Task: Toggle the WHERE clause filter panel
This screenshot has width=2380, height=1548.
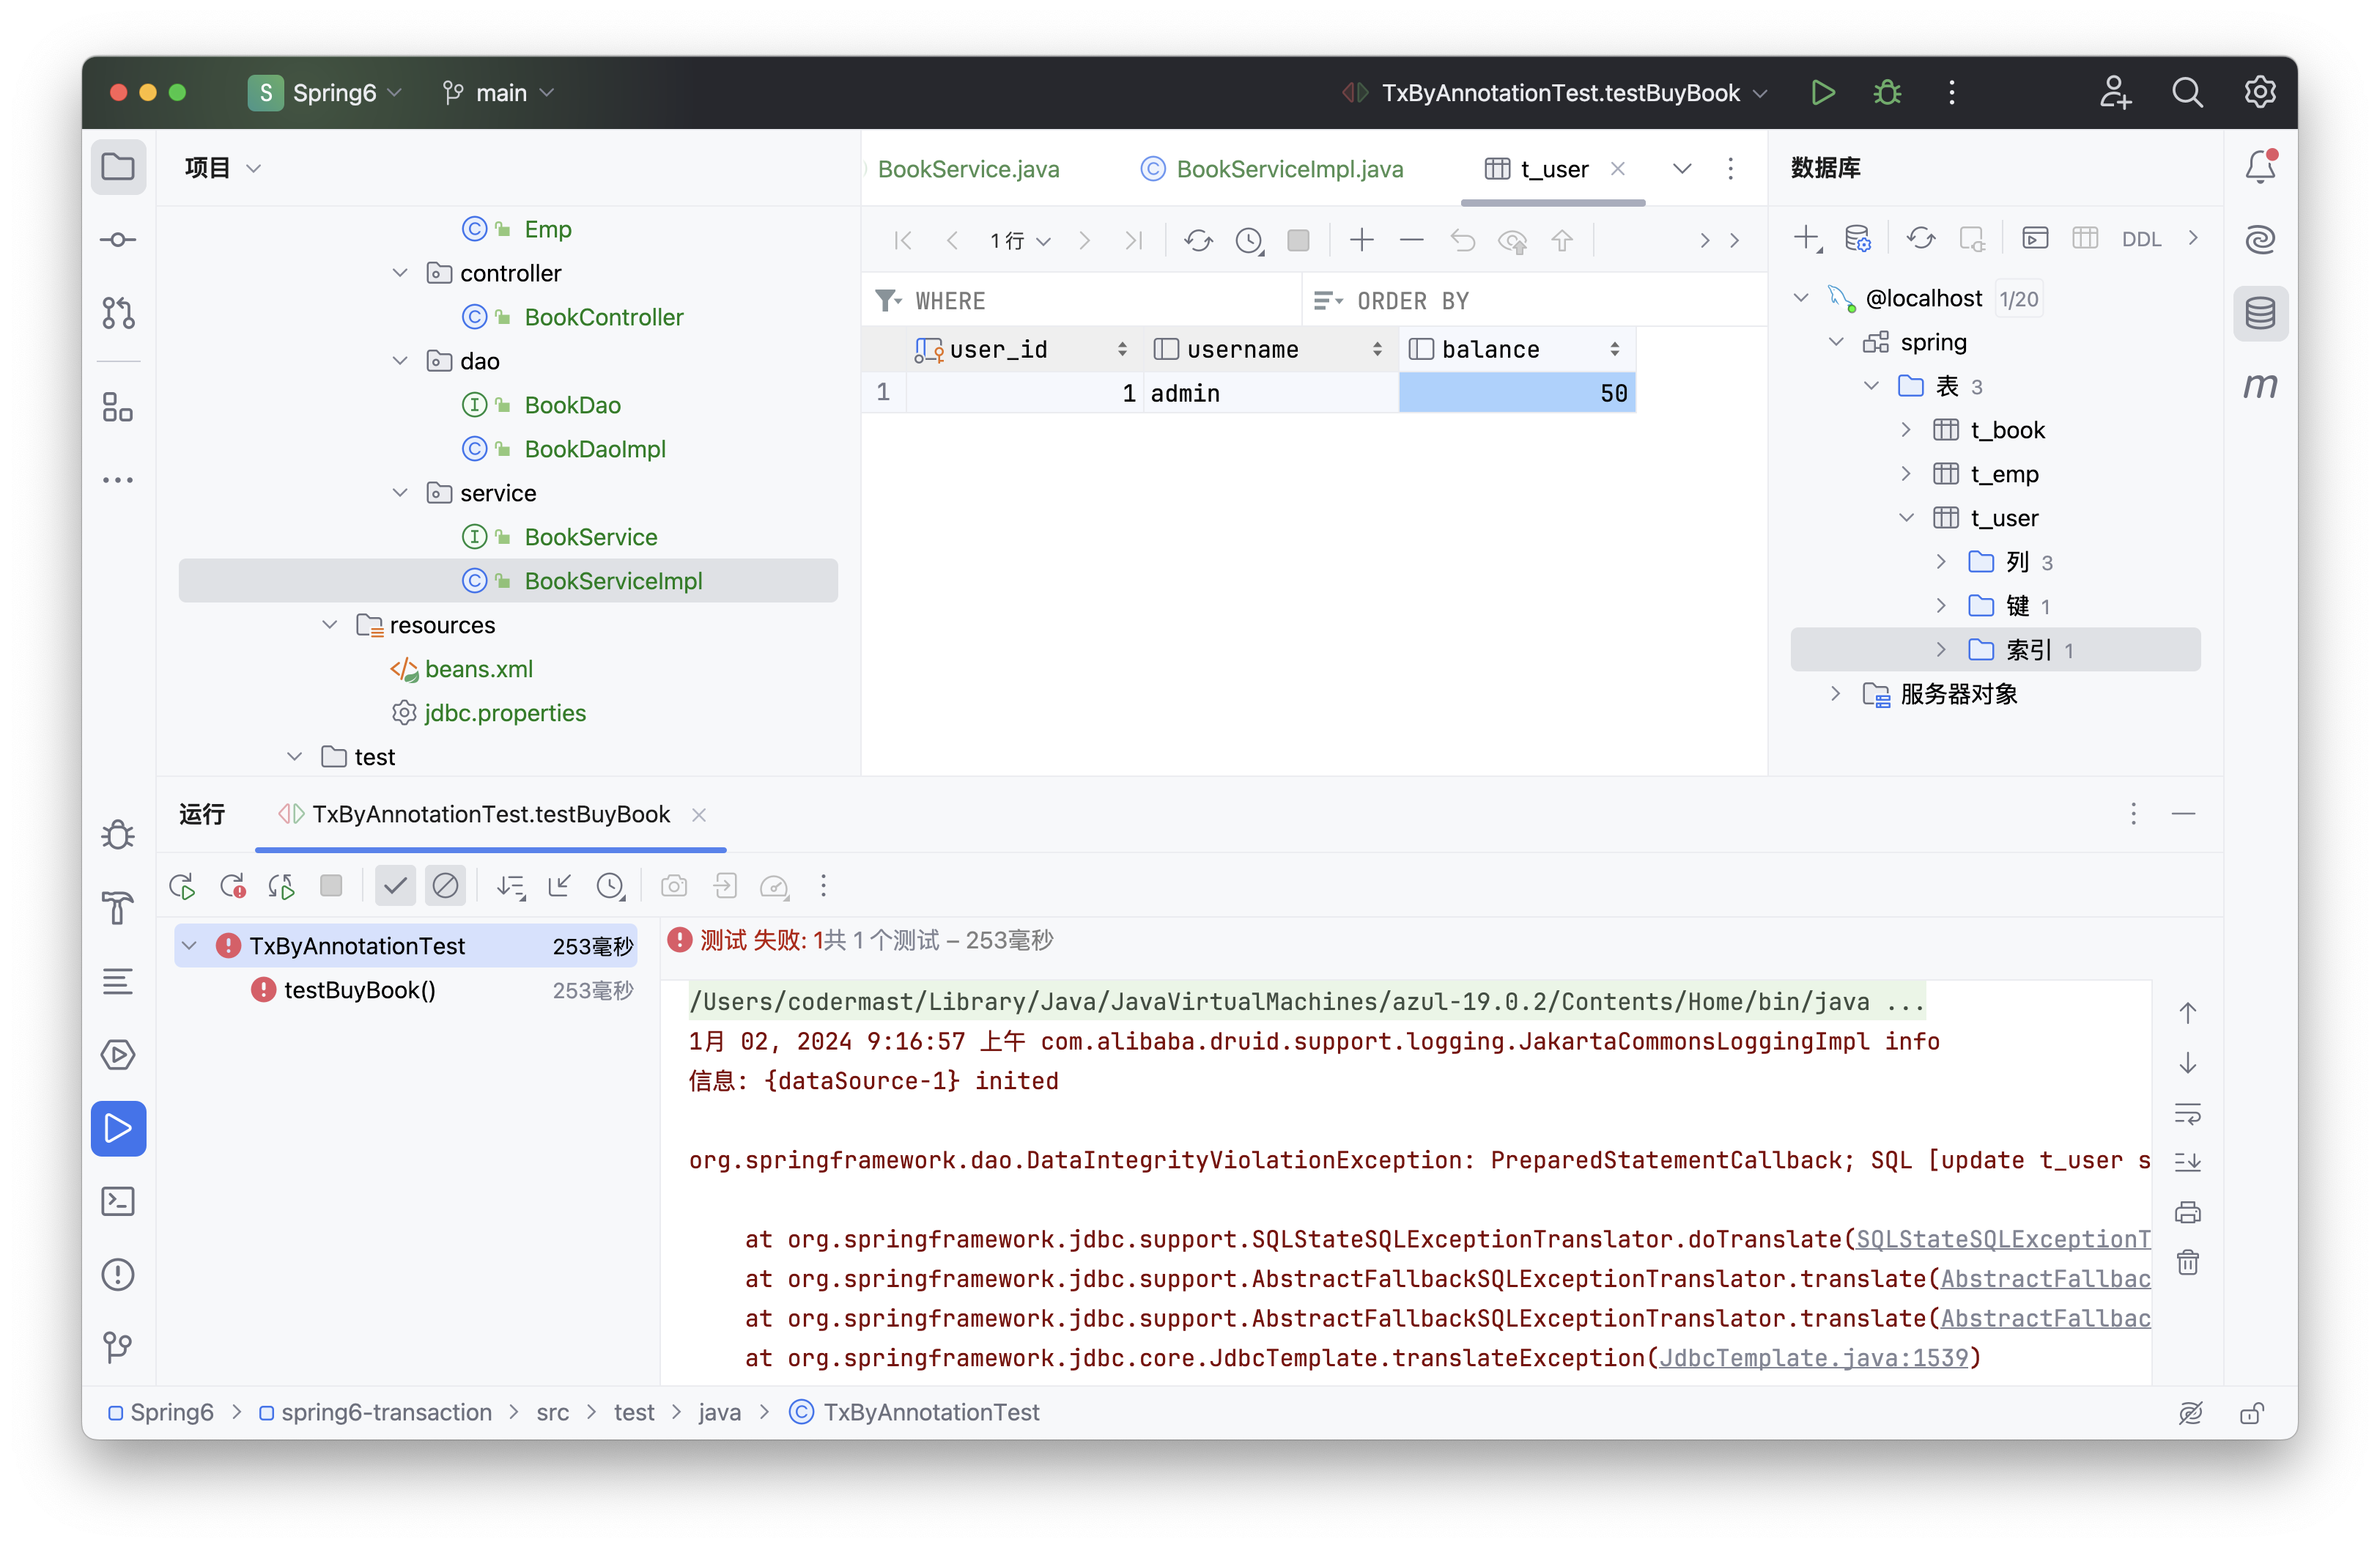Action: [888, 302]
